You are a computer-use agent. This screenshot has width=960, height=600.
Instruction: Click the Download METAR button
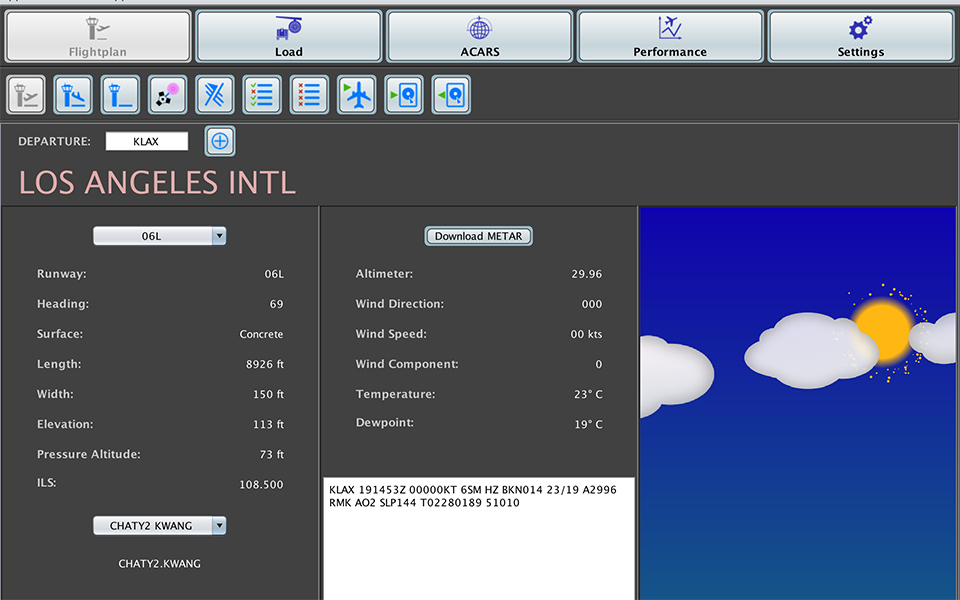pyautogui.click(x=479, y=236)
